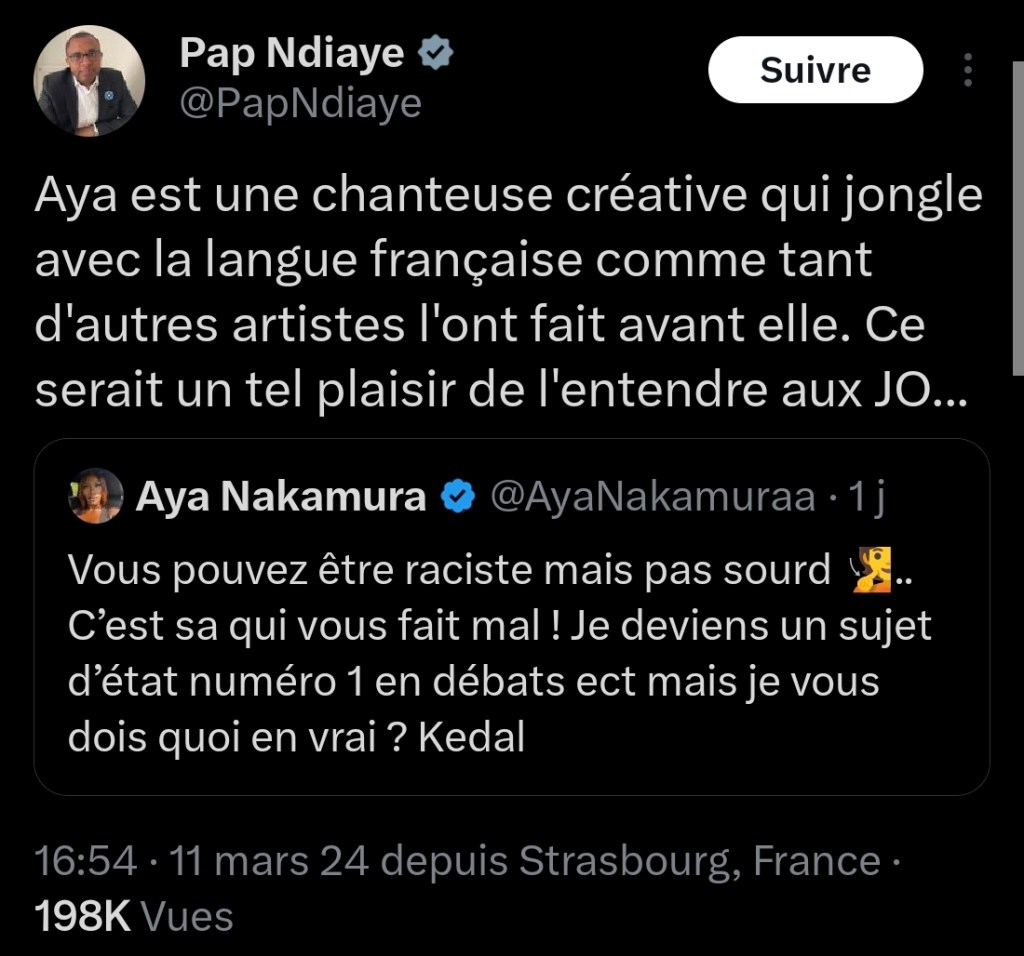This screenshot has width=1024, height=956.
Task: Open the @PapNdiaye handle link
Action: (x=300, y=103)
